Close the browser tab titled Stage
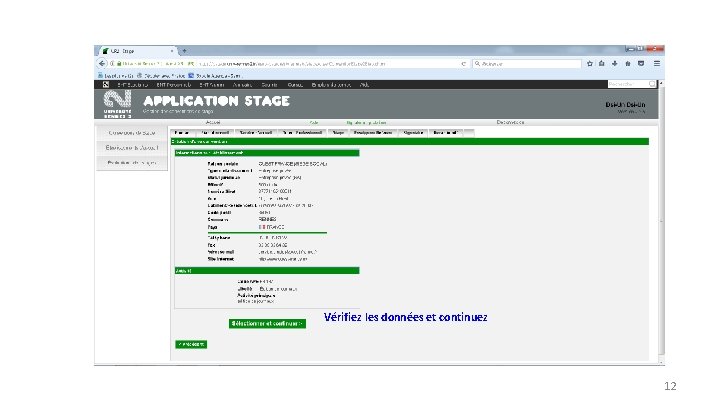The height and width of the screenshot is (405, 720). (x=172, y=51)
